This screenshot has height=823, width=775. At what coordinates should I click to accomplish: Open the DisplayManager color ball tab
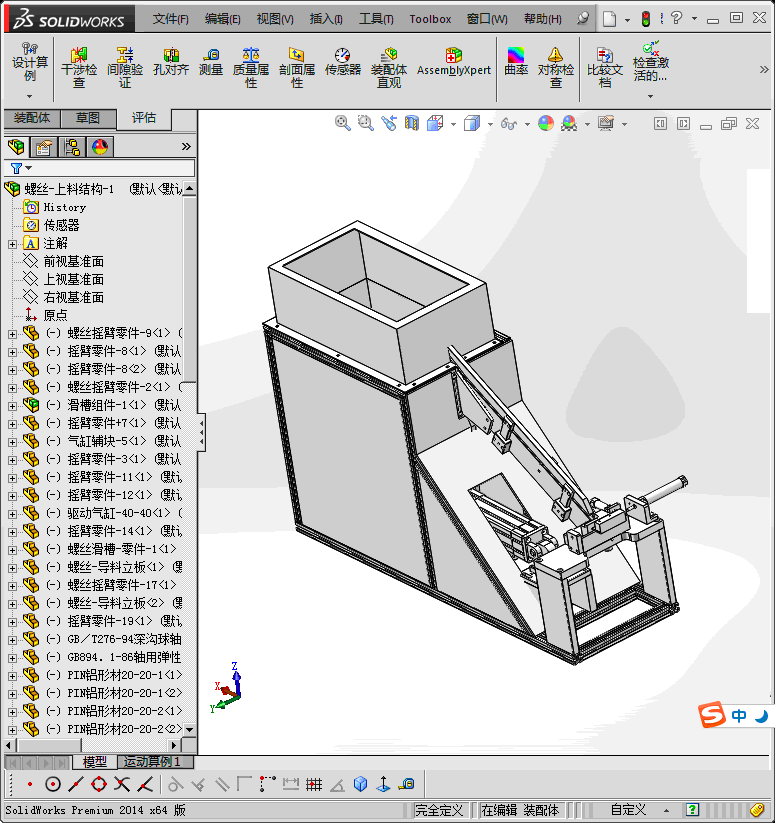tap(100, 147)
